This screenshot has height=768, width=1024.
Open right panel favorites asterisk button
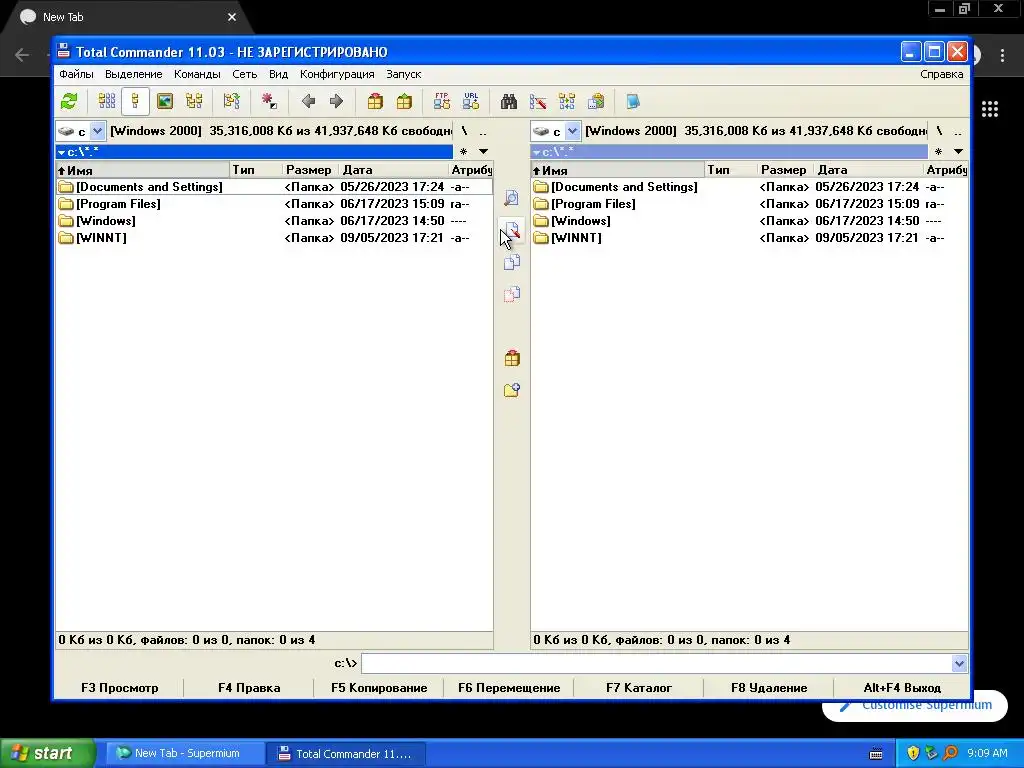pyautogui.click(x=938, y=152)
